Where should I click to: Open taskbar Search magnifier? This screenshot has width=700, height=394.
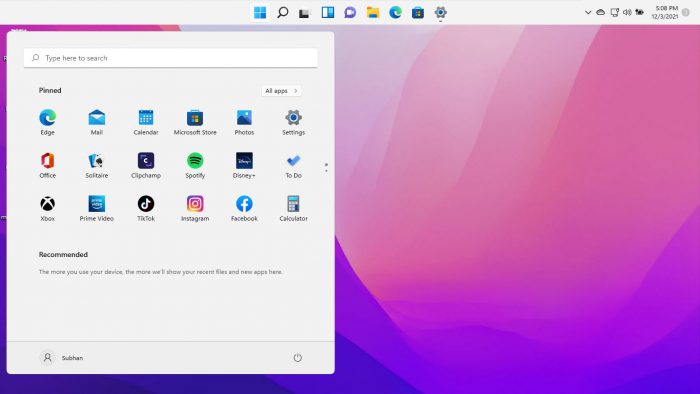[x=283, y=12]
